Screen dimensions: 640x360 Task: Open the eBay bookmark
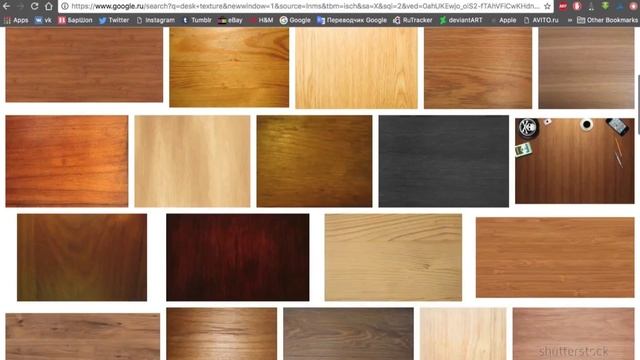230,20
